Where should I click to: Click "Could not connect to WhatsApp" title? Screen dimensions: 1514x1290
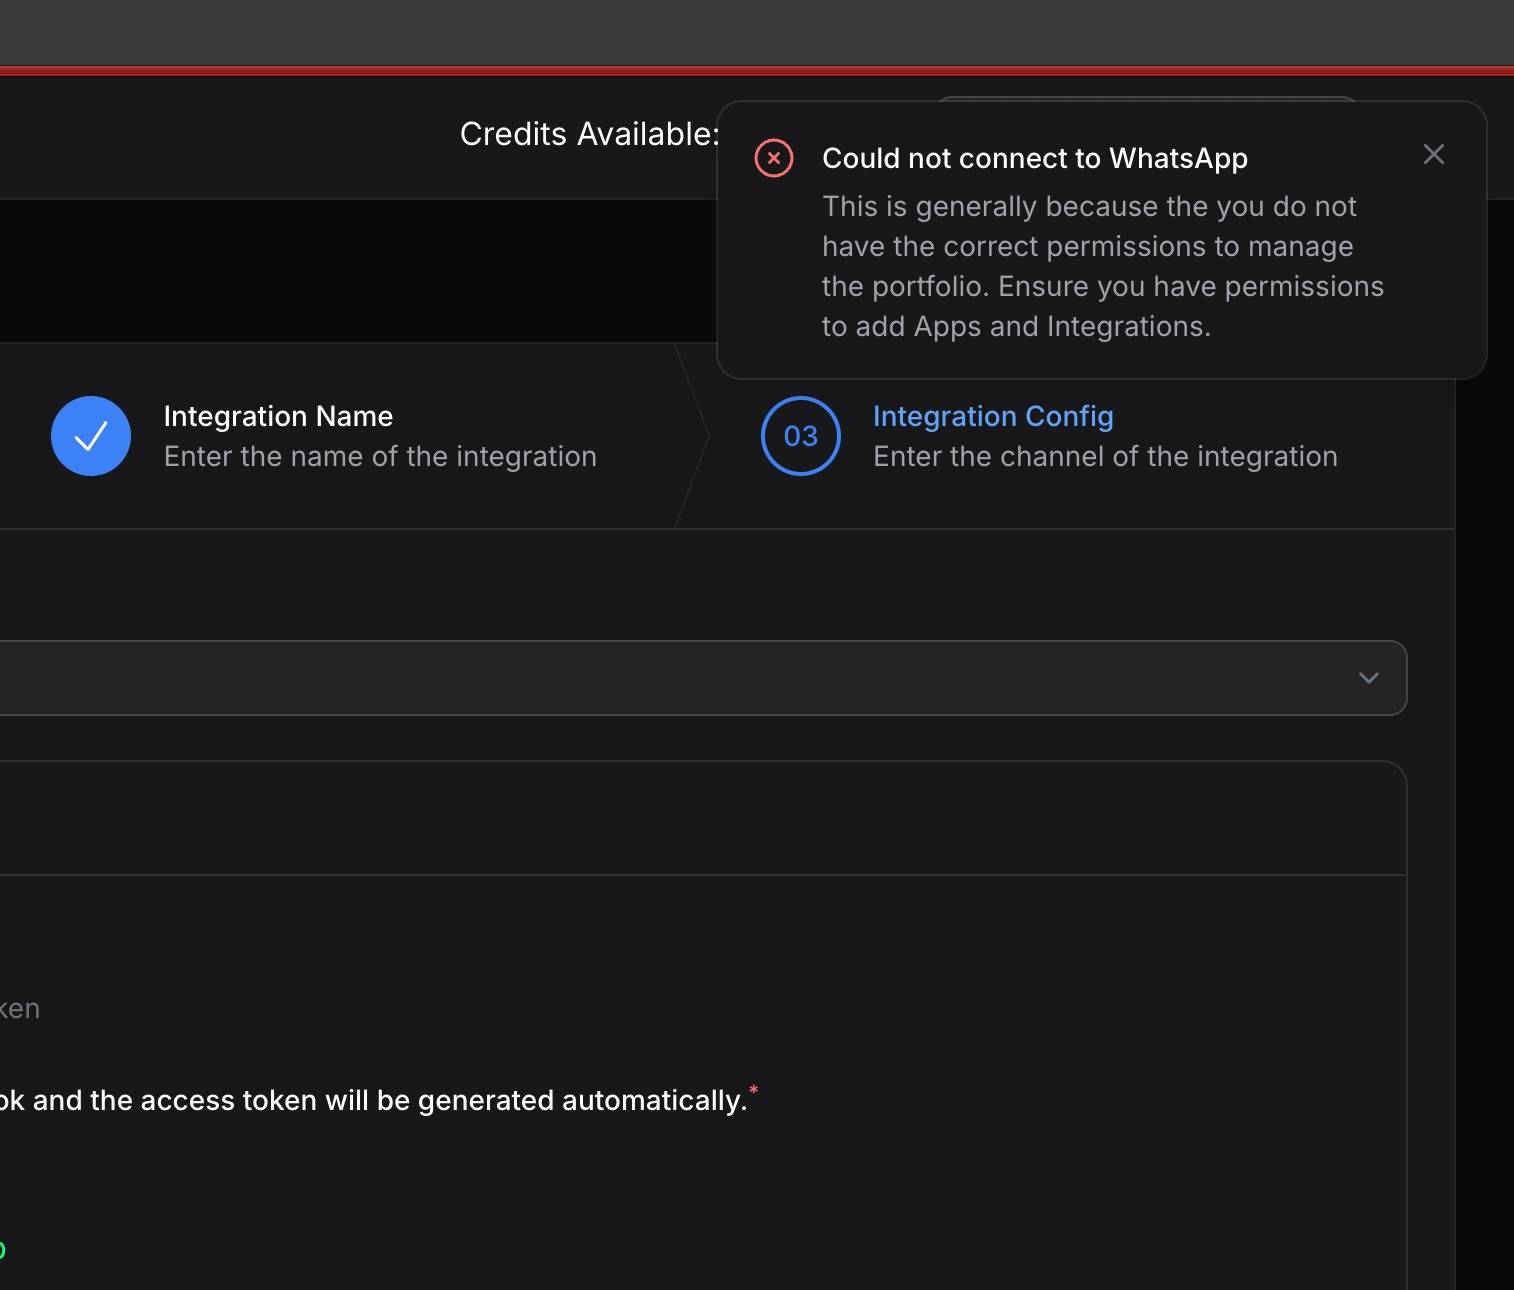1035,158
